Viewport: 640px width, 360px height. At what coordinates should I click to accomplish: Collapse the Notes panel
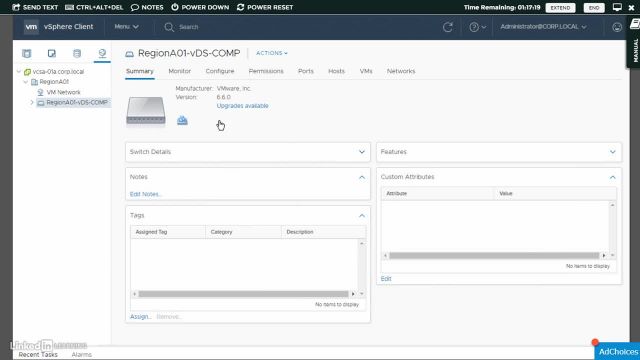tap(362, 177)
